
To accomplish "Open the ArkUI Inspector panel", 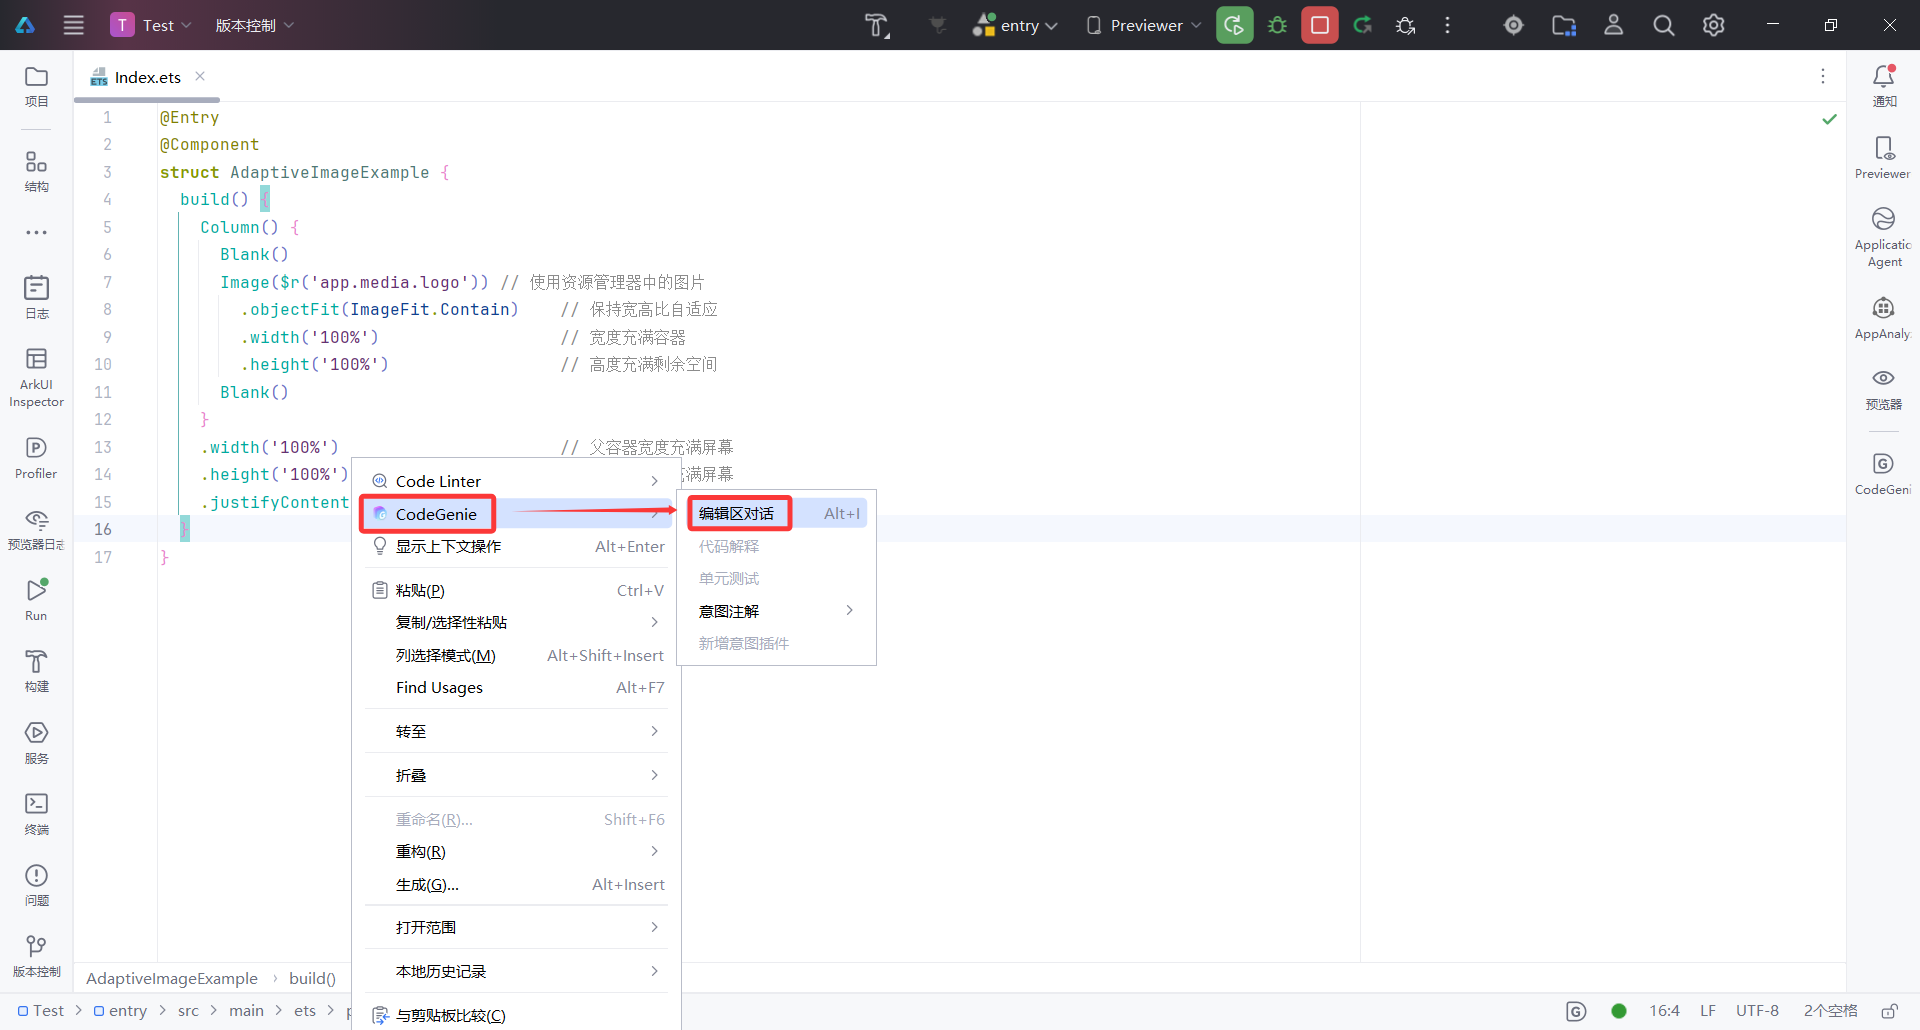I will 37,378.
